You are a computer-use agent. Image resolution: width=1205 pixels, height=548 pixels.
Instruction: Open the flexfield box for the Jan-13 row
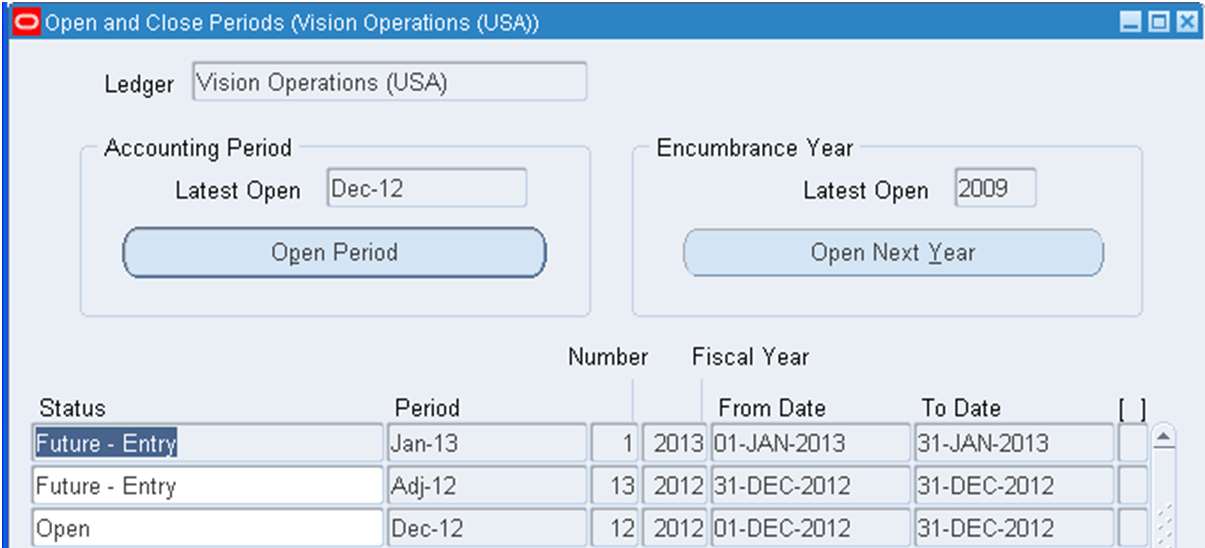1133,443
